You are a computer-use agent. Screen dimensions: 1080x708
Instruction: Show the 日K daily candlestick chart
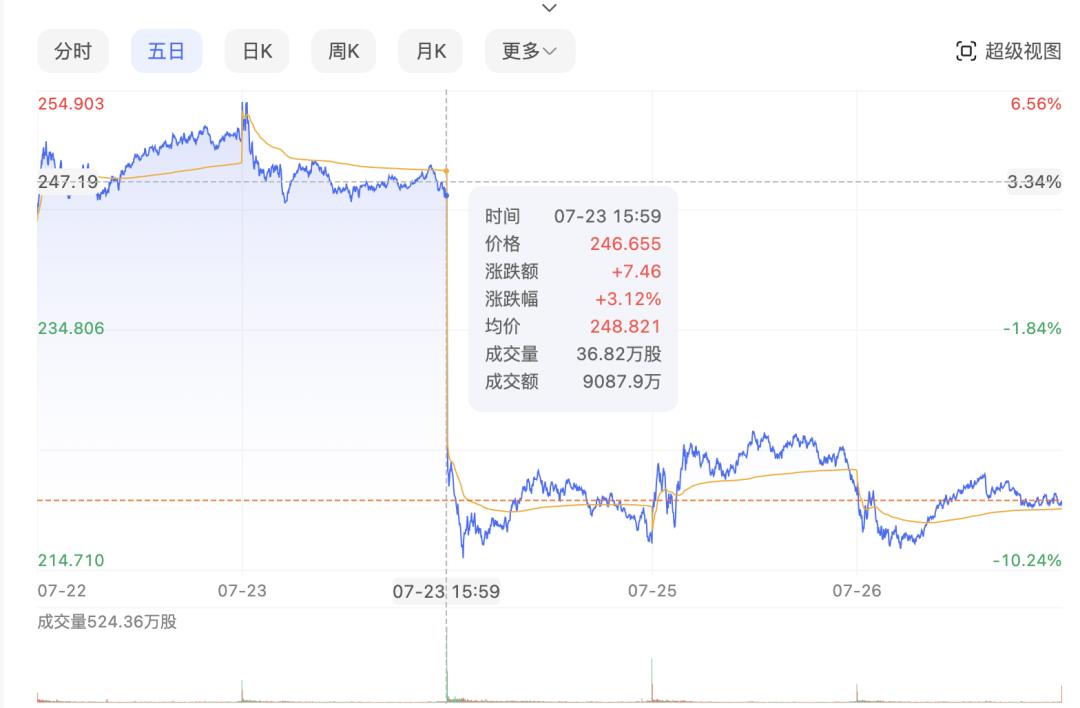tap(257, 51)
